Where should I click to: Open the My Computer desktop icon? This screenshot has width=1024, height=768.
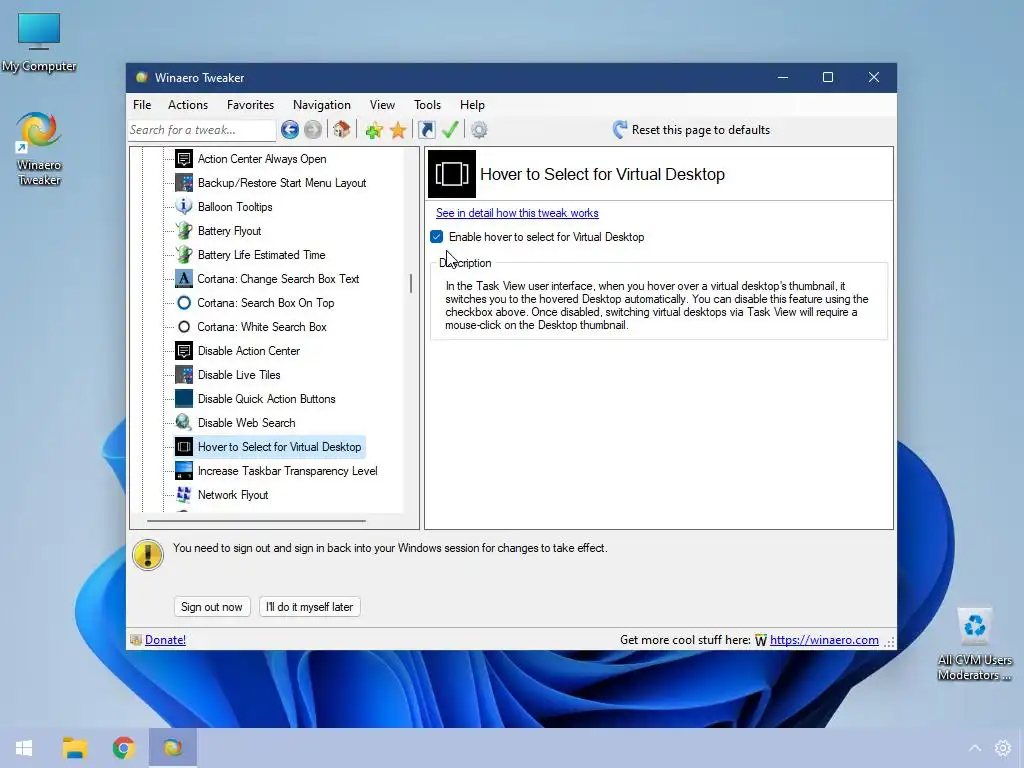coord(39,43)
